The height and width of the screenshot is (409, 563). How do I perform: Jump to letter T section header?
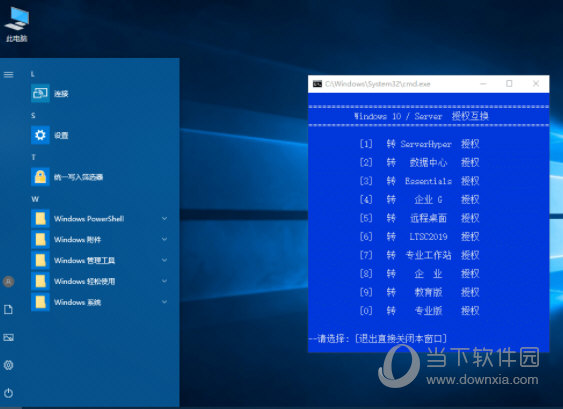coord(33,157)
